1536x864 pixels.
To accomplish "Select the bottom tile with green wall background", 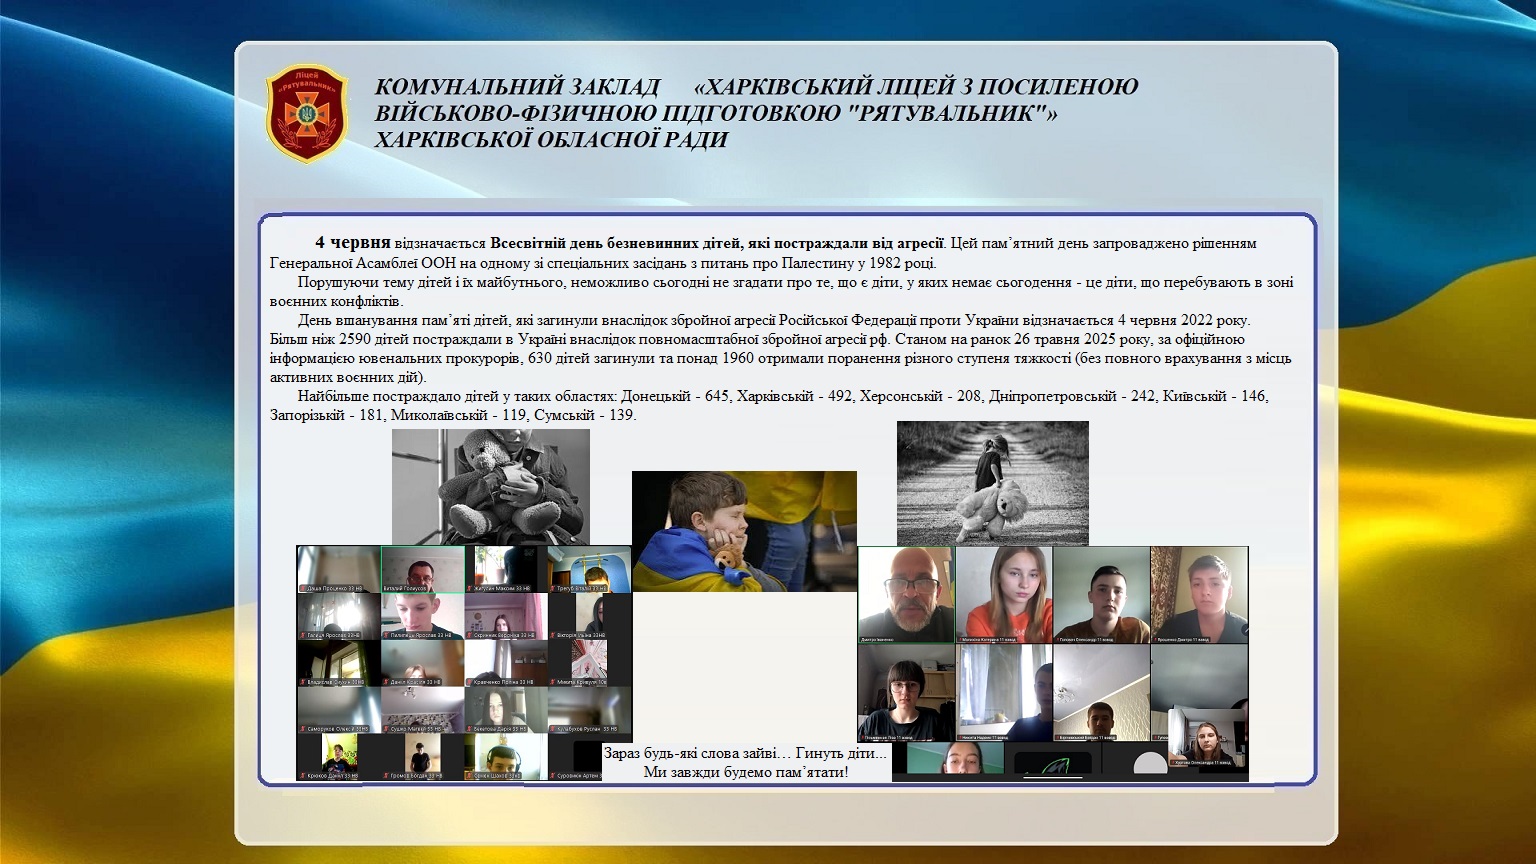I will (x=955, y=758).
